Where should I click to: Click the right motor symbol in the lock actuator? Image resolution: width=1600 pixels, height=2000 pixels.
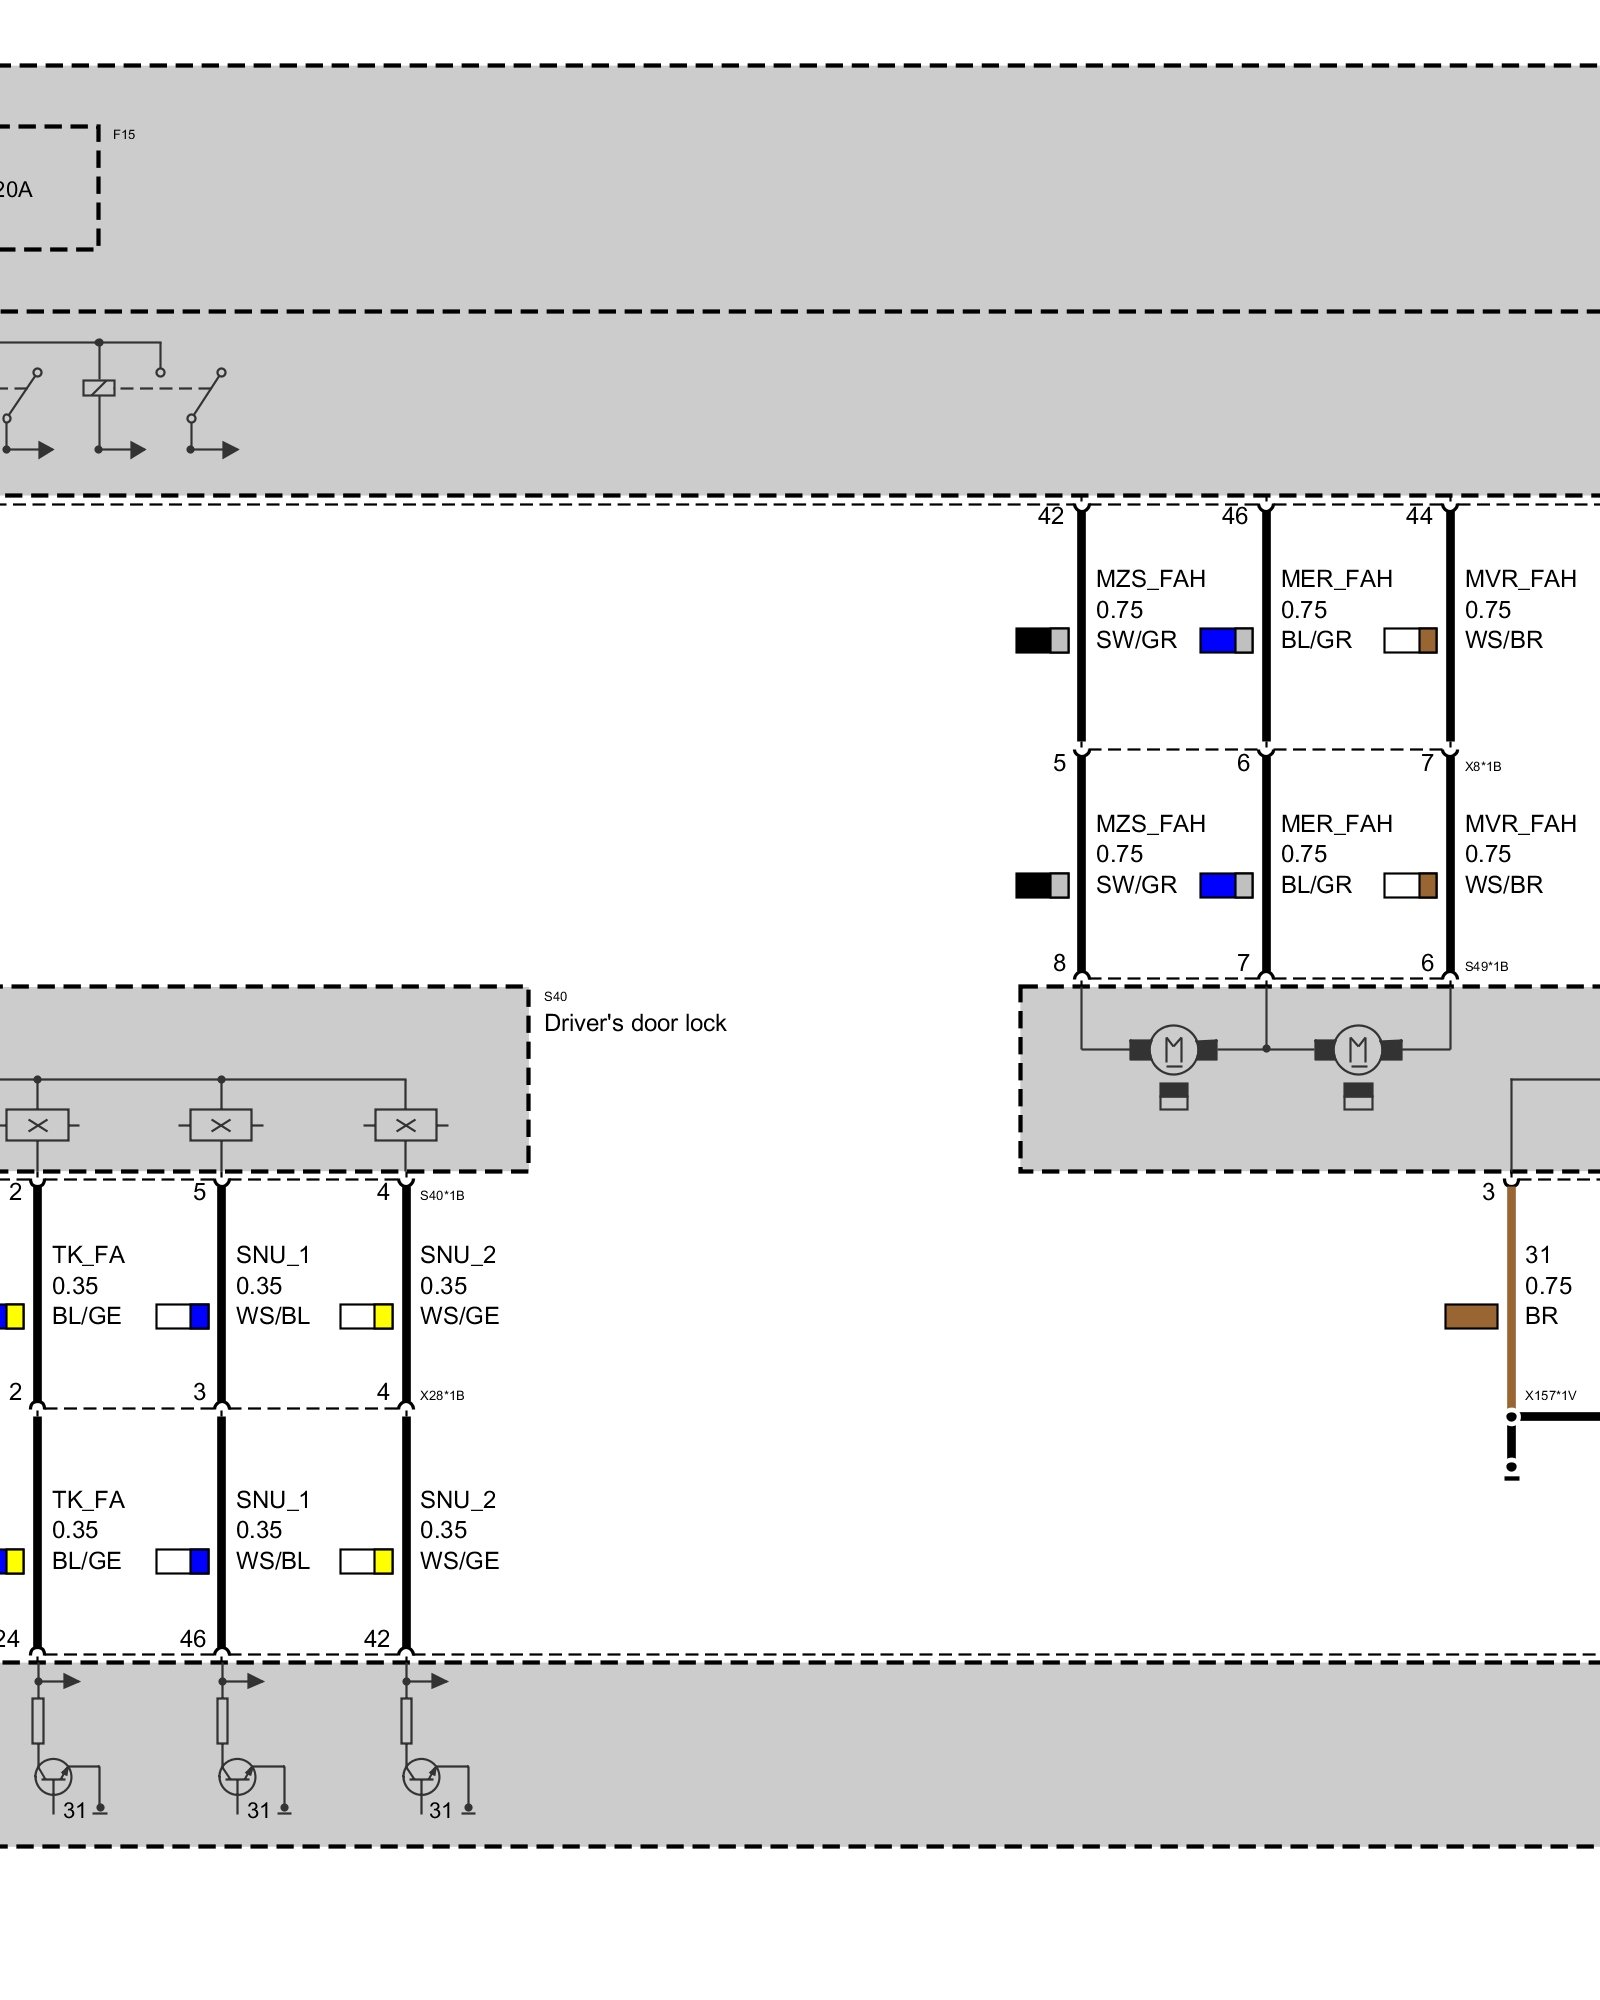tap(1357, 1049)
